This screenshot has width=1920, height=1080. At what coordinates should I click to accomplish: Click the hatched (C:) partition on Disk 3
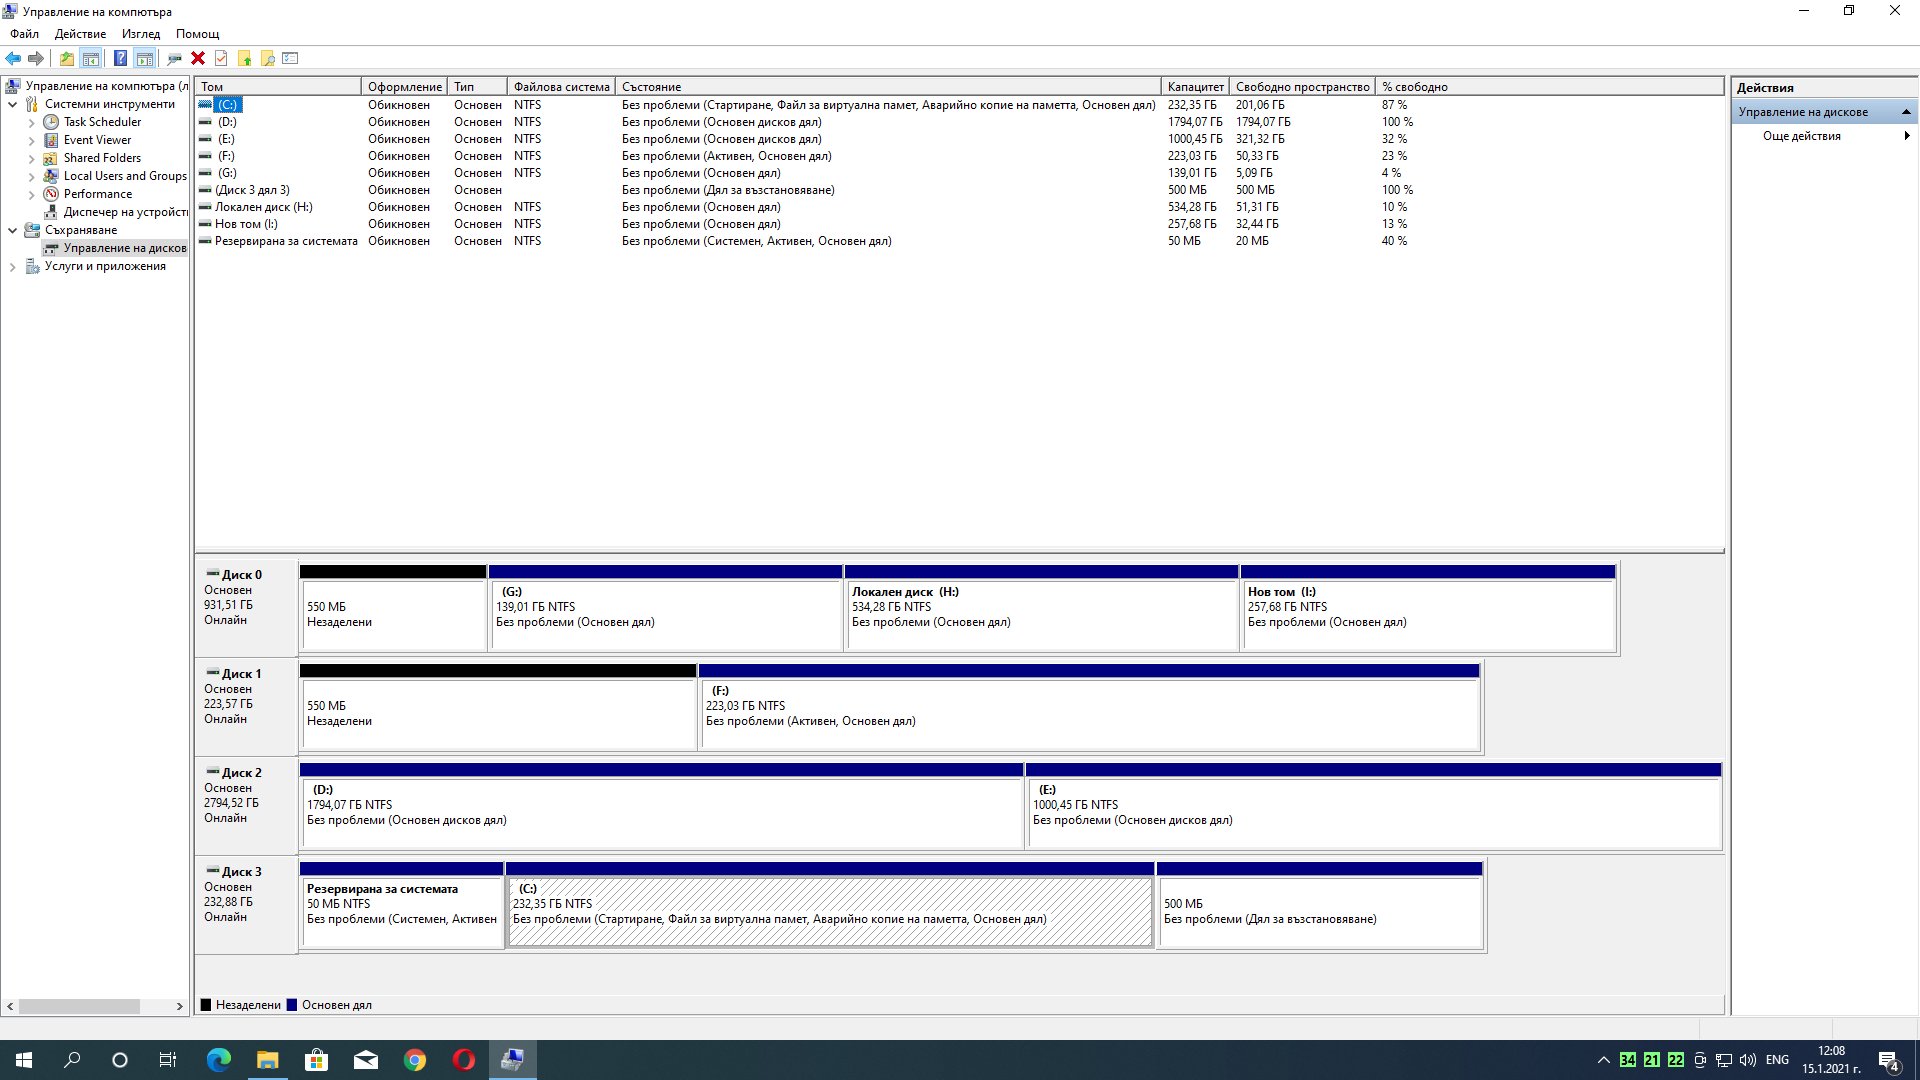[x=830, y=910]
